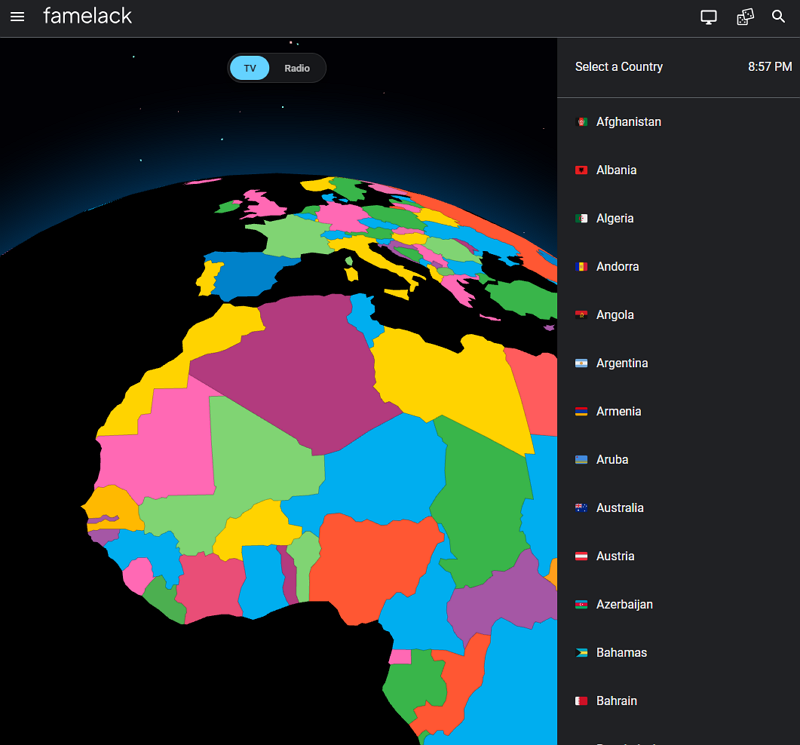This screenshot has width=800, height=745.
Task: Select Bahrain in the list
Action: [679, 701]
